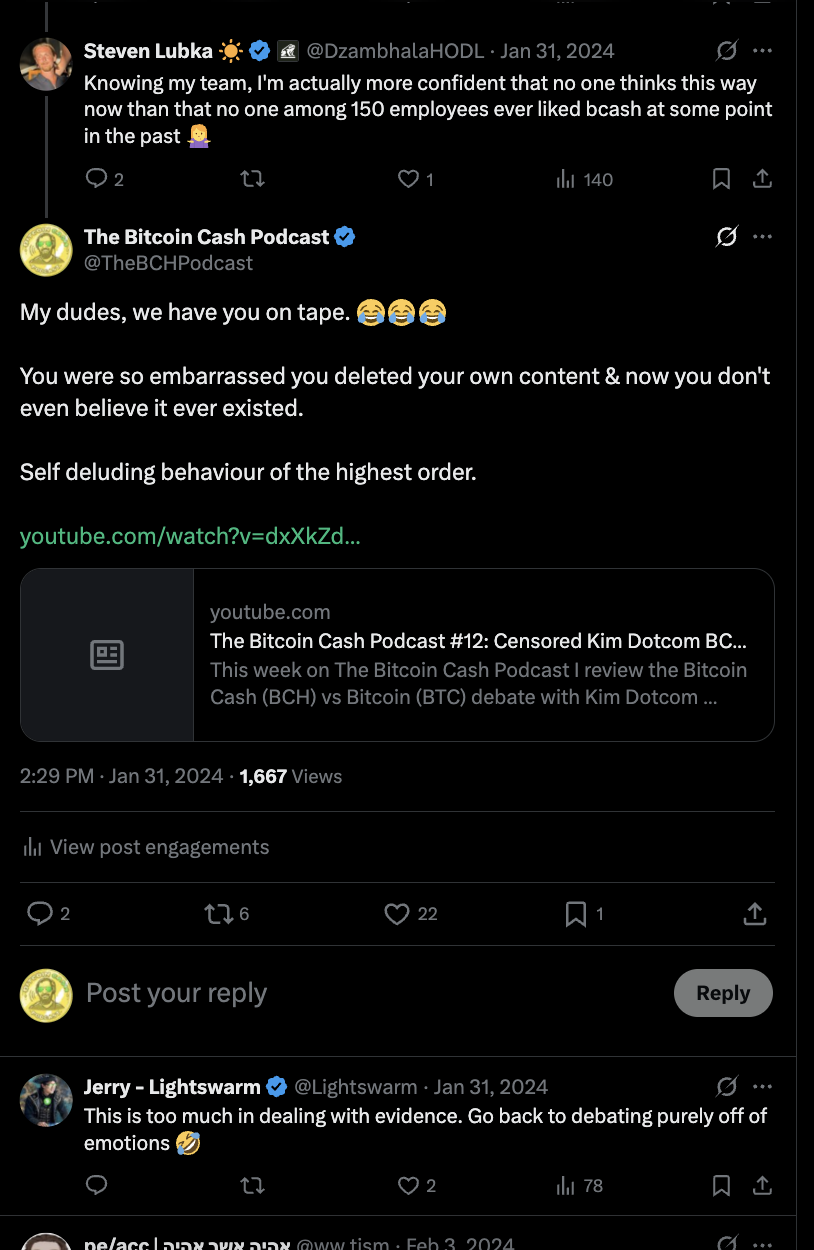This screenshot has height=1250, width=814.
Task: Like The Bitcoin Cash Podcast's main post
Action: 398,914
